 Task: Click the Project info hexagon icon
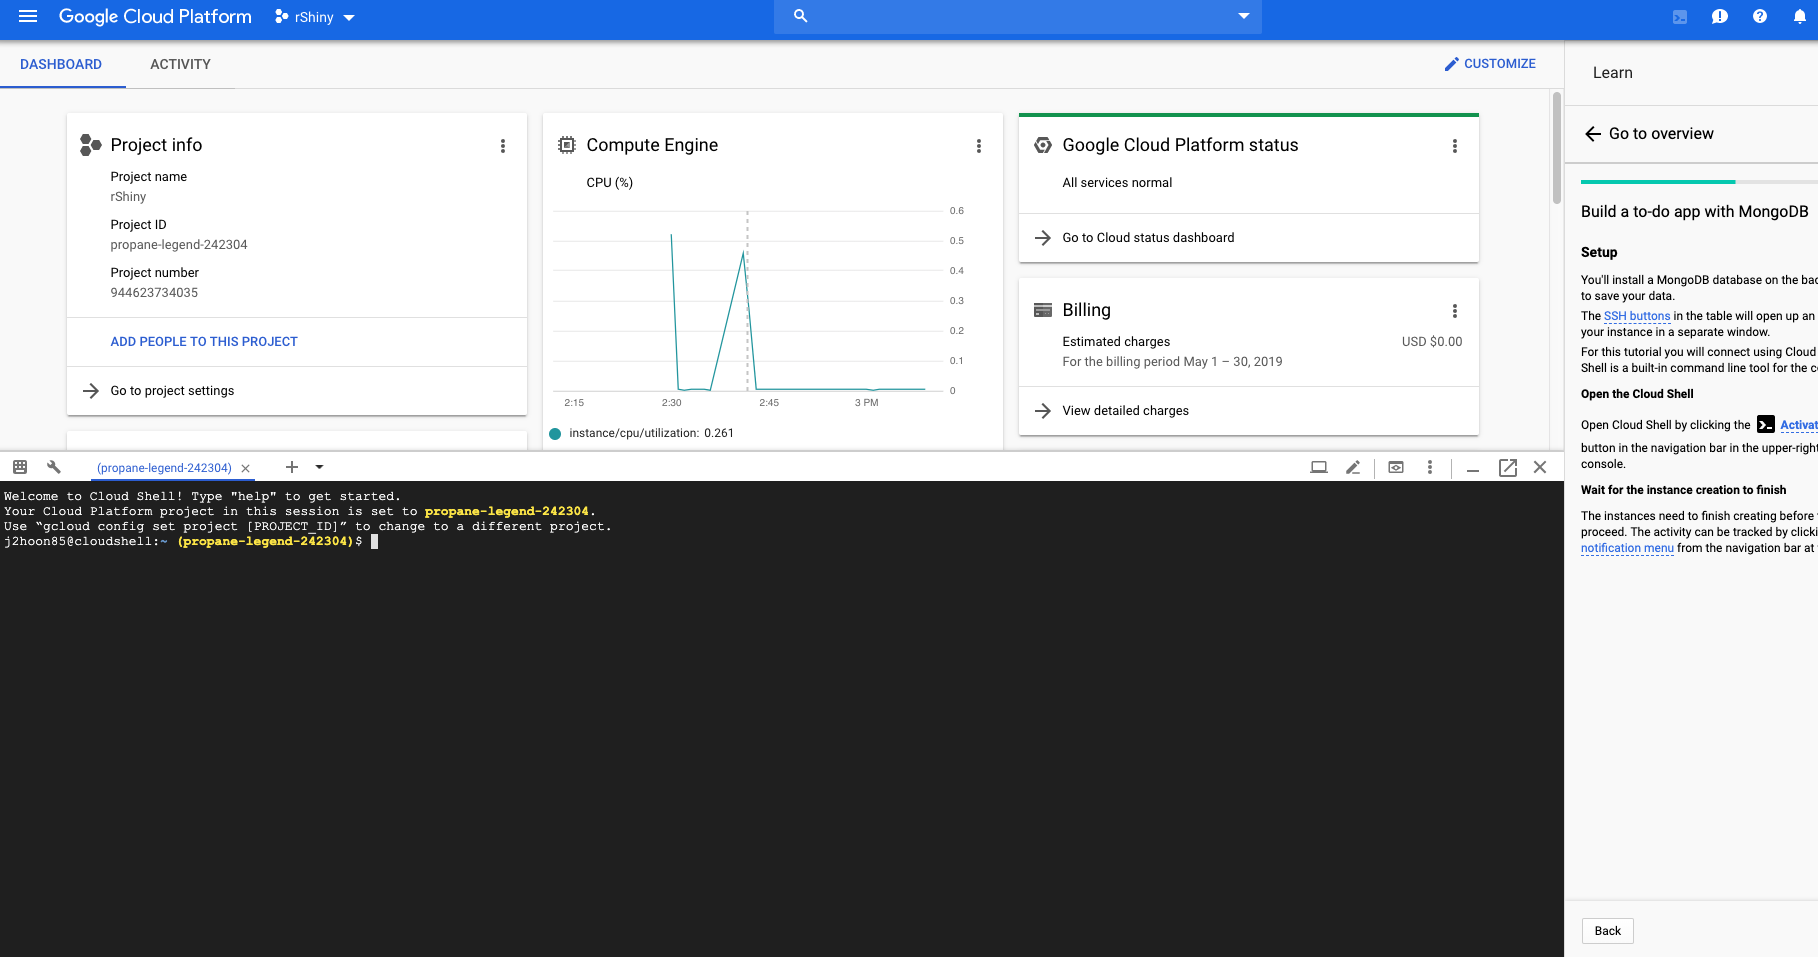(x=90, y=145)
